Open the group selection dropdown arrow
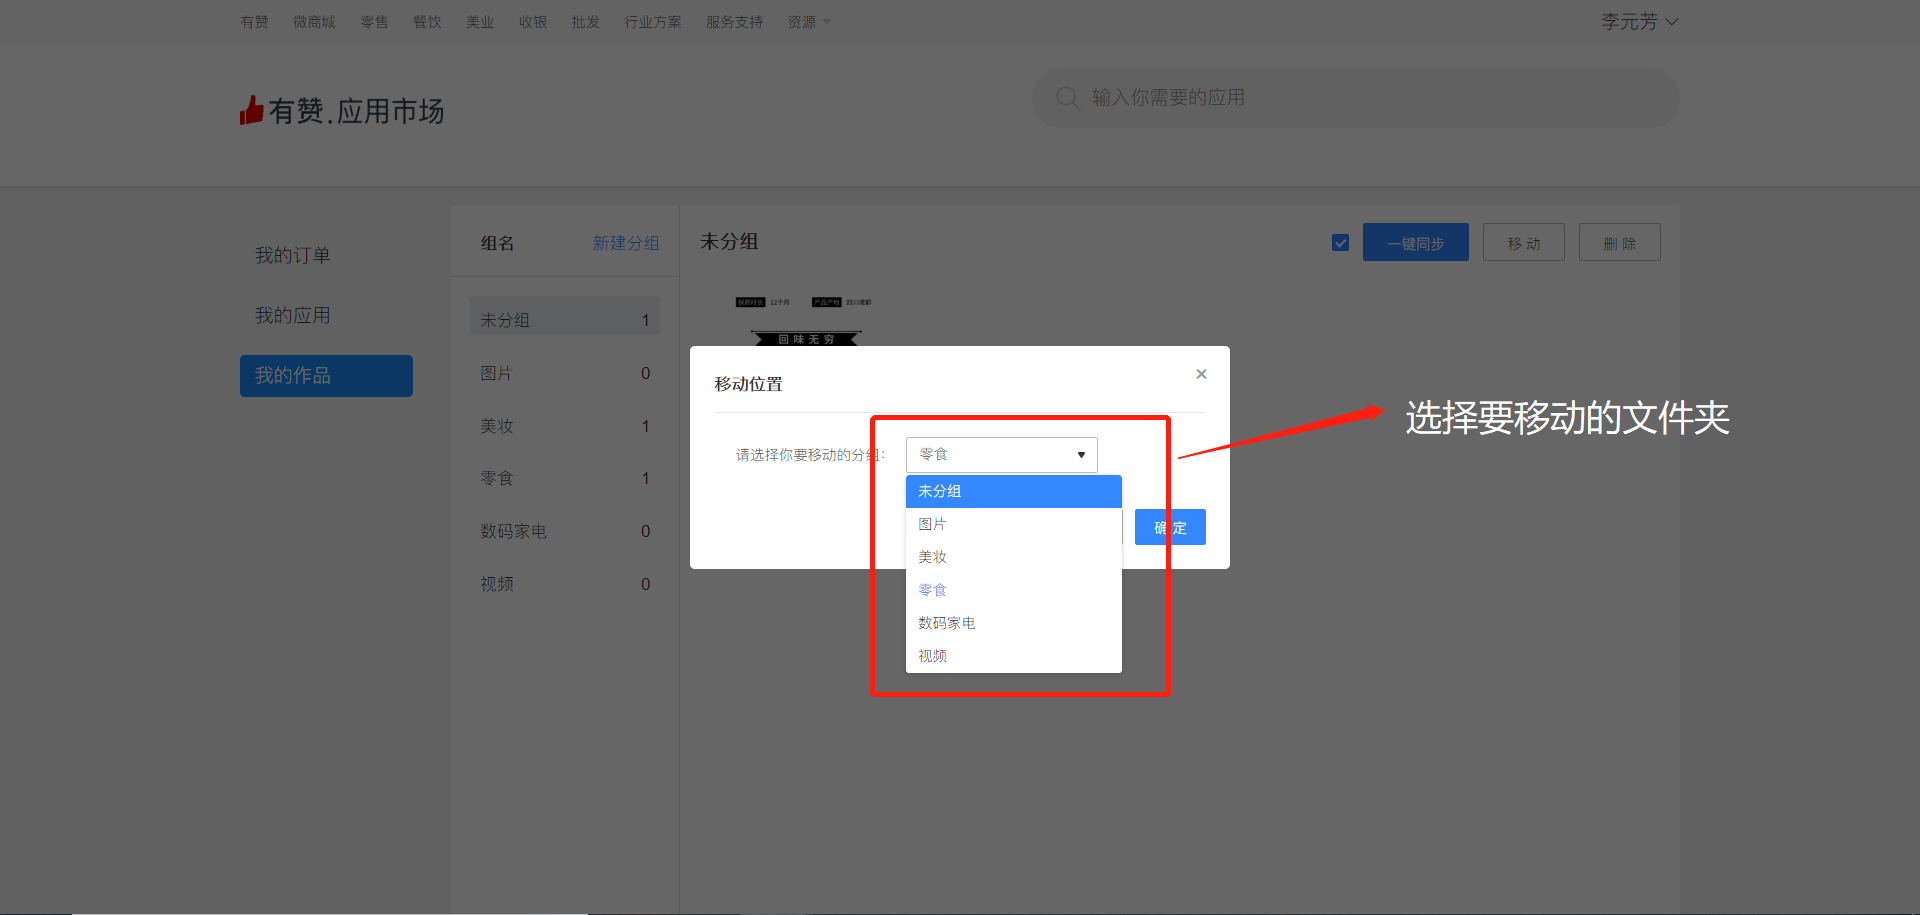The image size is (1920, 915). tap(1081, 455)
